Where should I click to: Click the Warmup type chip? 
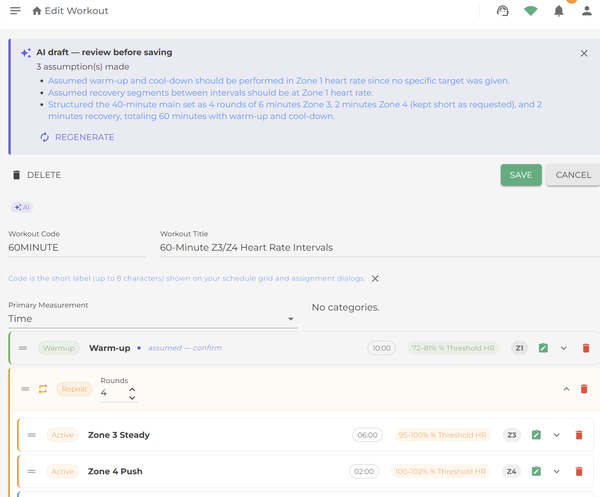click(59, 348)
